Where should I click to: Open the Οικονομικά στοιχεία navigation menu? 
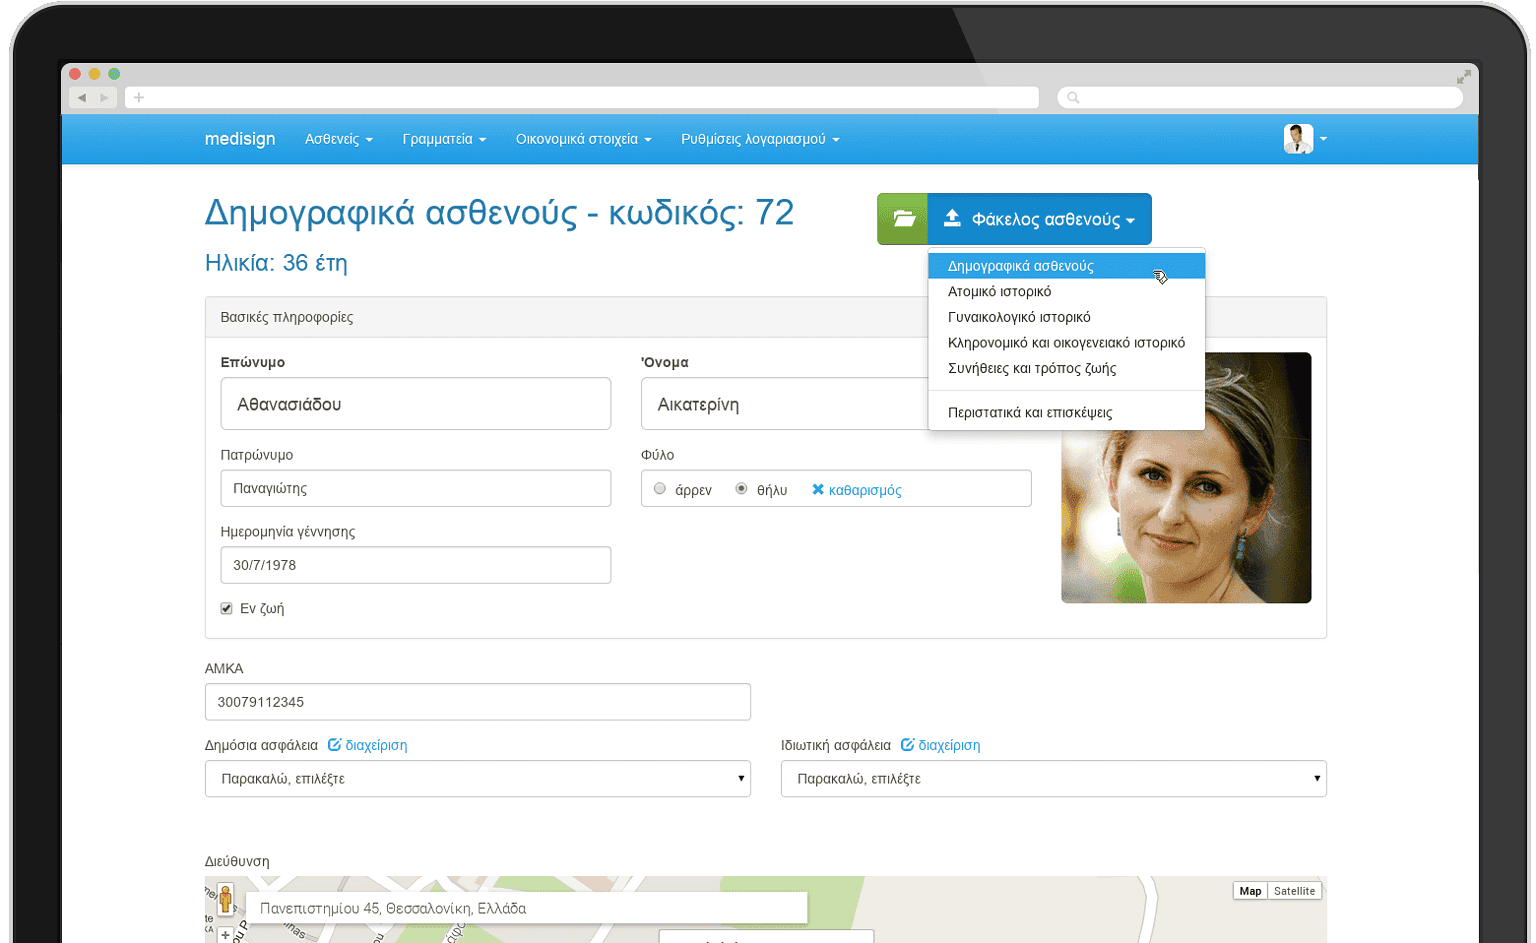tap(583, 139)
